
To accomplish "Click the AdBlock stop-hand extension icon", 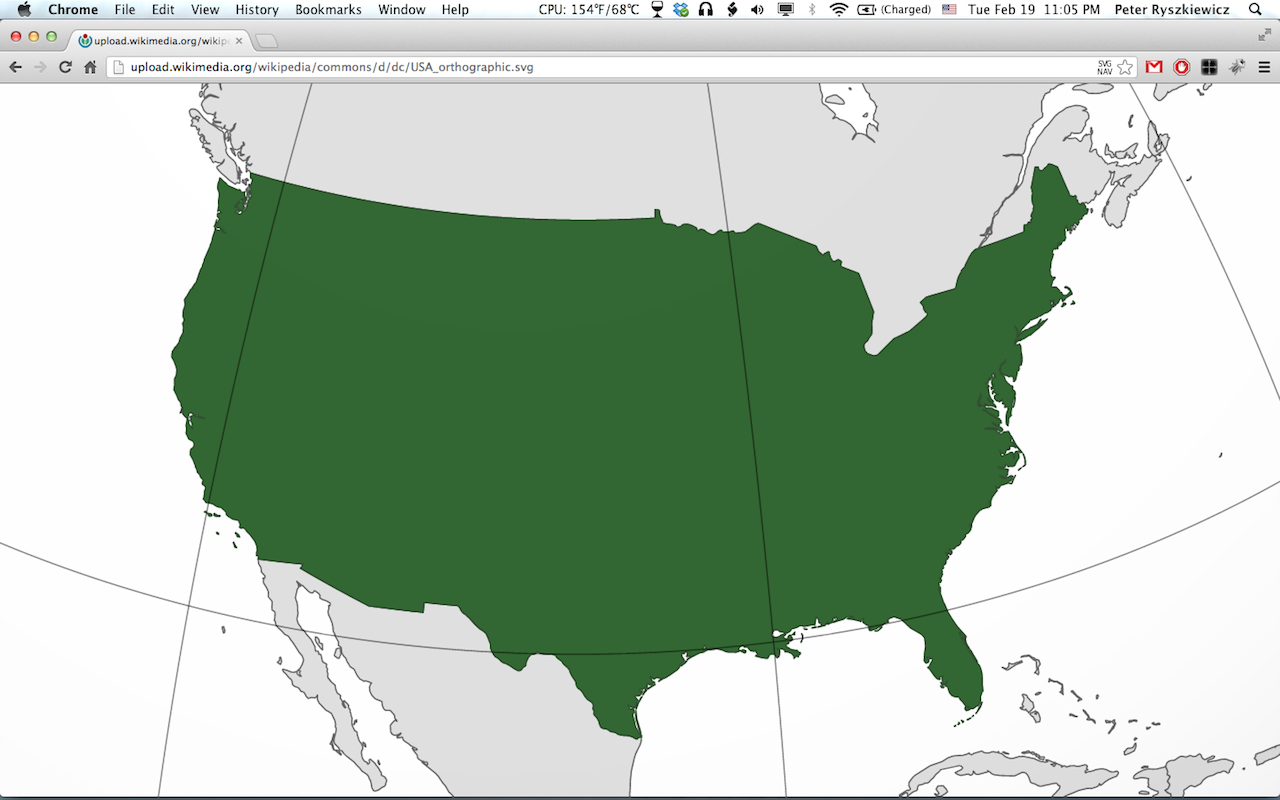I will click(1182, 67).
